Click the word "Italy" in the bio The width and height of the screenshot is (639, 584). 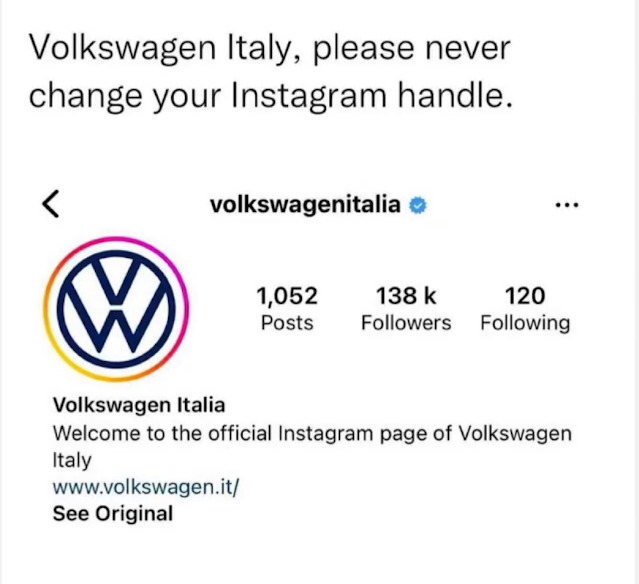(x=72, y=461)
